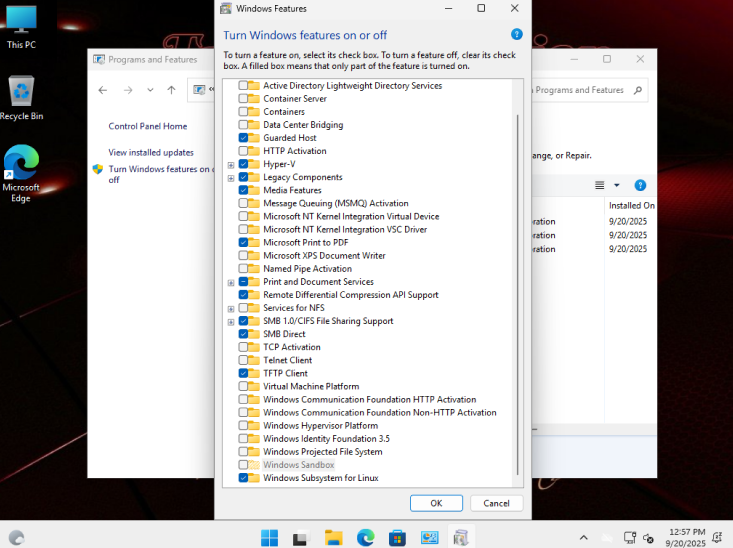Disable Media Features checkbox

click(243, 190)
